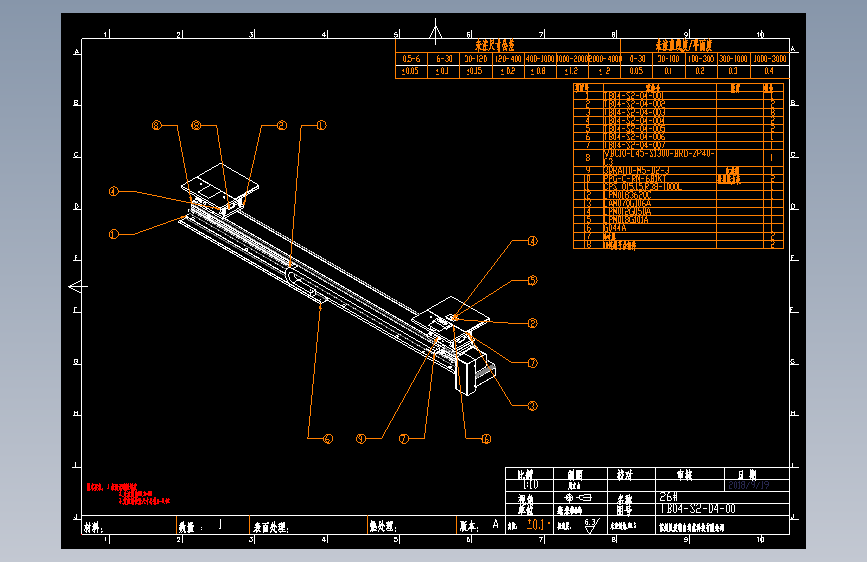Viewport: 867px width, 562px height.
Task: Select part number TB04-S2-04-006 in parts list
Action: 634,137
